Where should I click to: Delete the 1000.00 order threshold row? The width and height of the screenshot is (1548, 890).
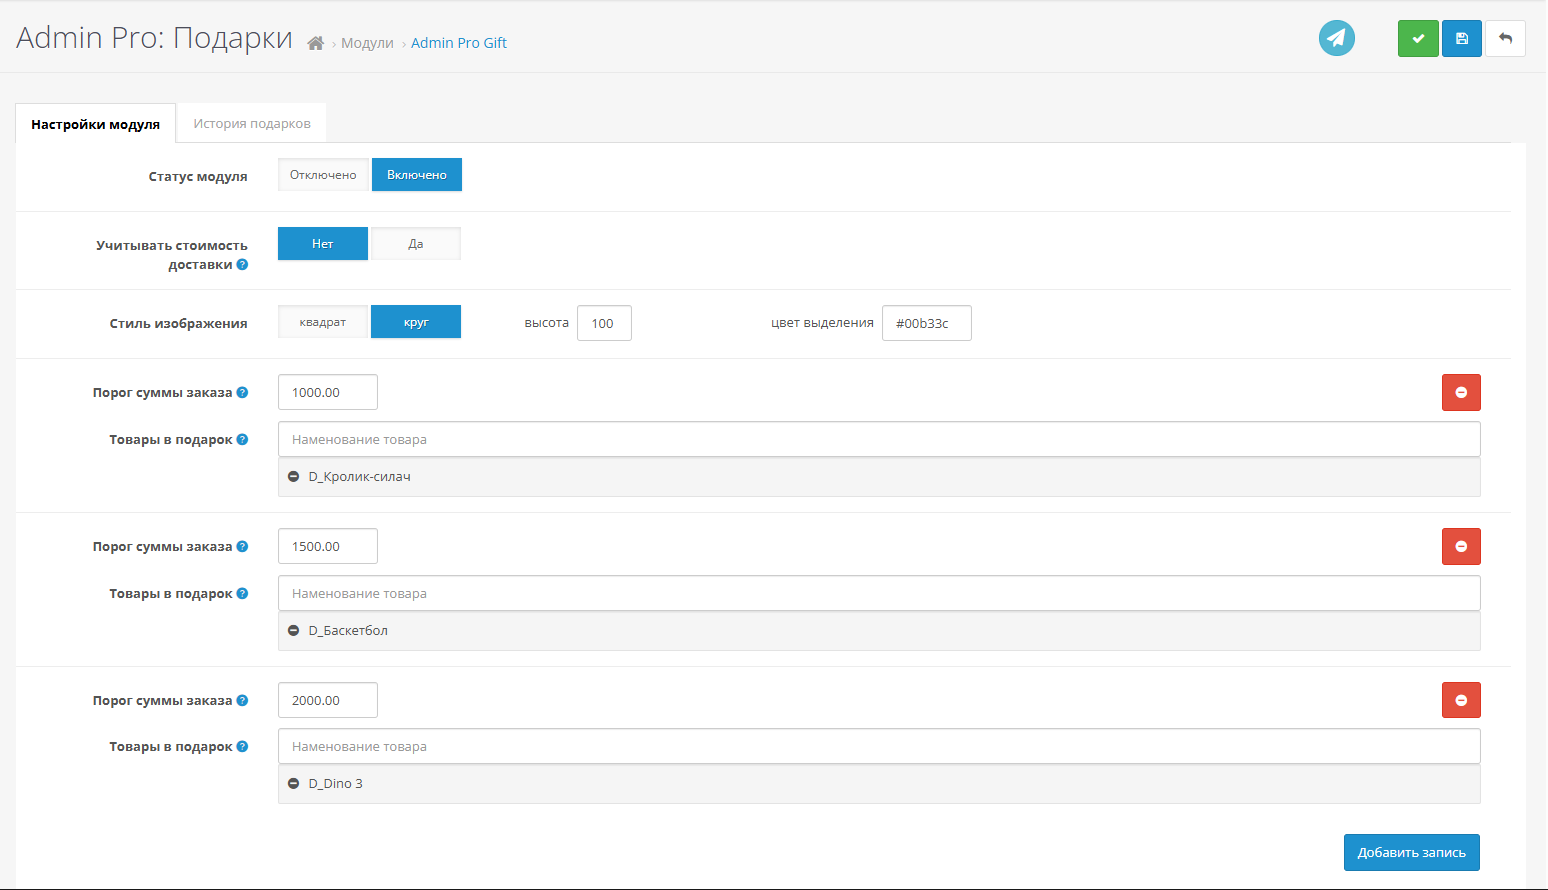point(1460,393)
